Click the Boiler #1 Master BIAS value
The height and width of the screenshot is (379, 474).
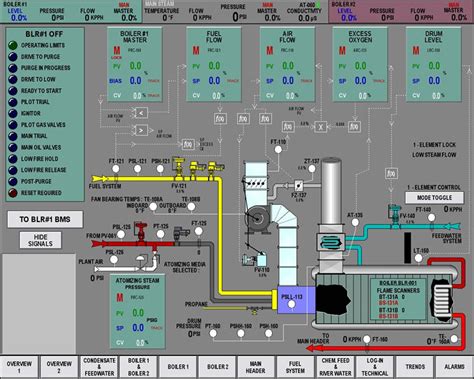[136, 81]
